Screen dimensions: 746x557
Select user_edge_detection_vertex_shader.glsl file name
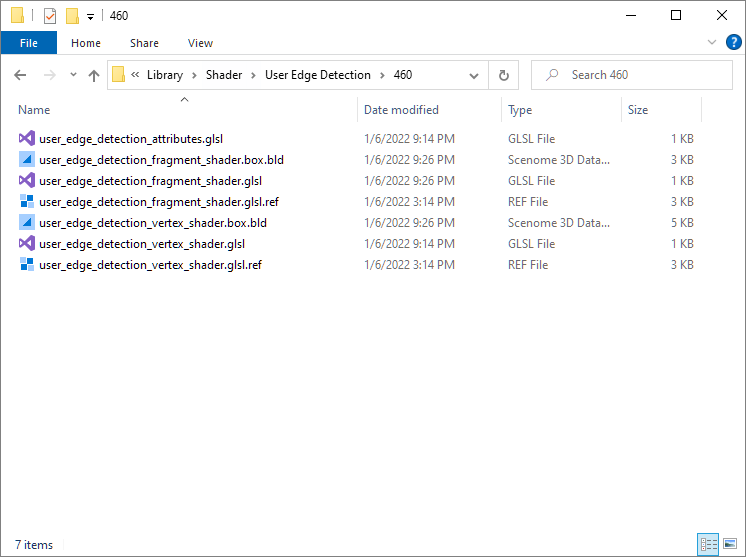(x=142, y=244)
